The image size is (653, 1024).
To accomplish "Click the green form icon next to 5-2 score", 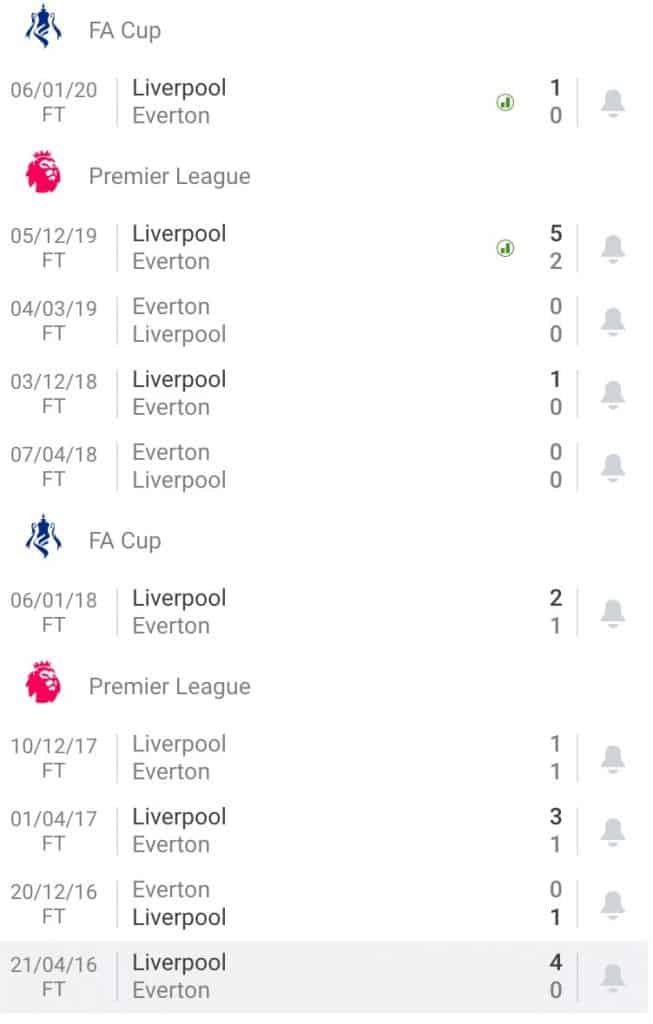I will pyautogui.click(x=506, y=247).
